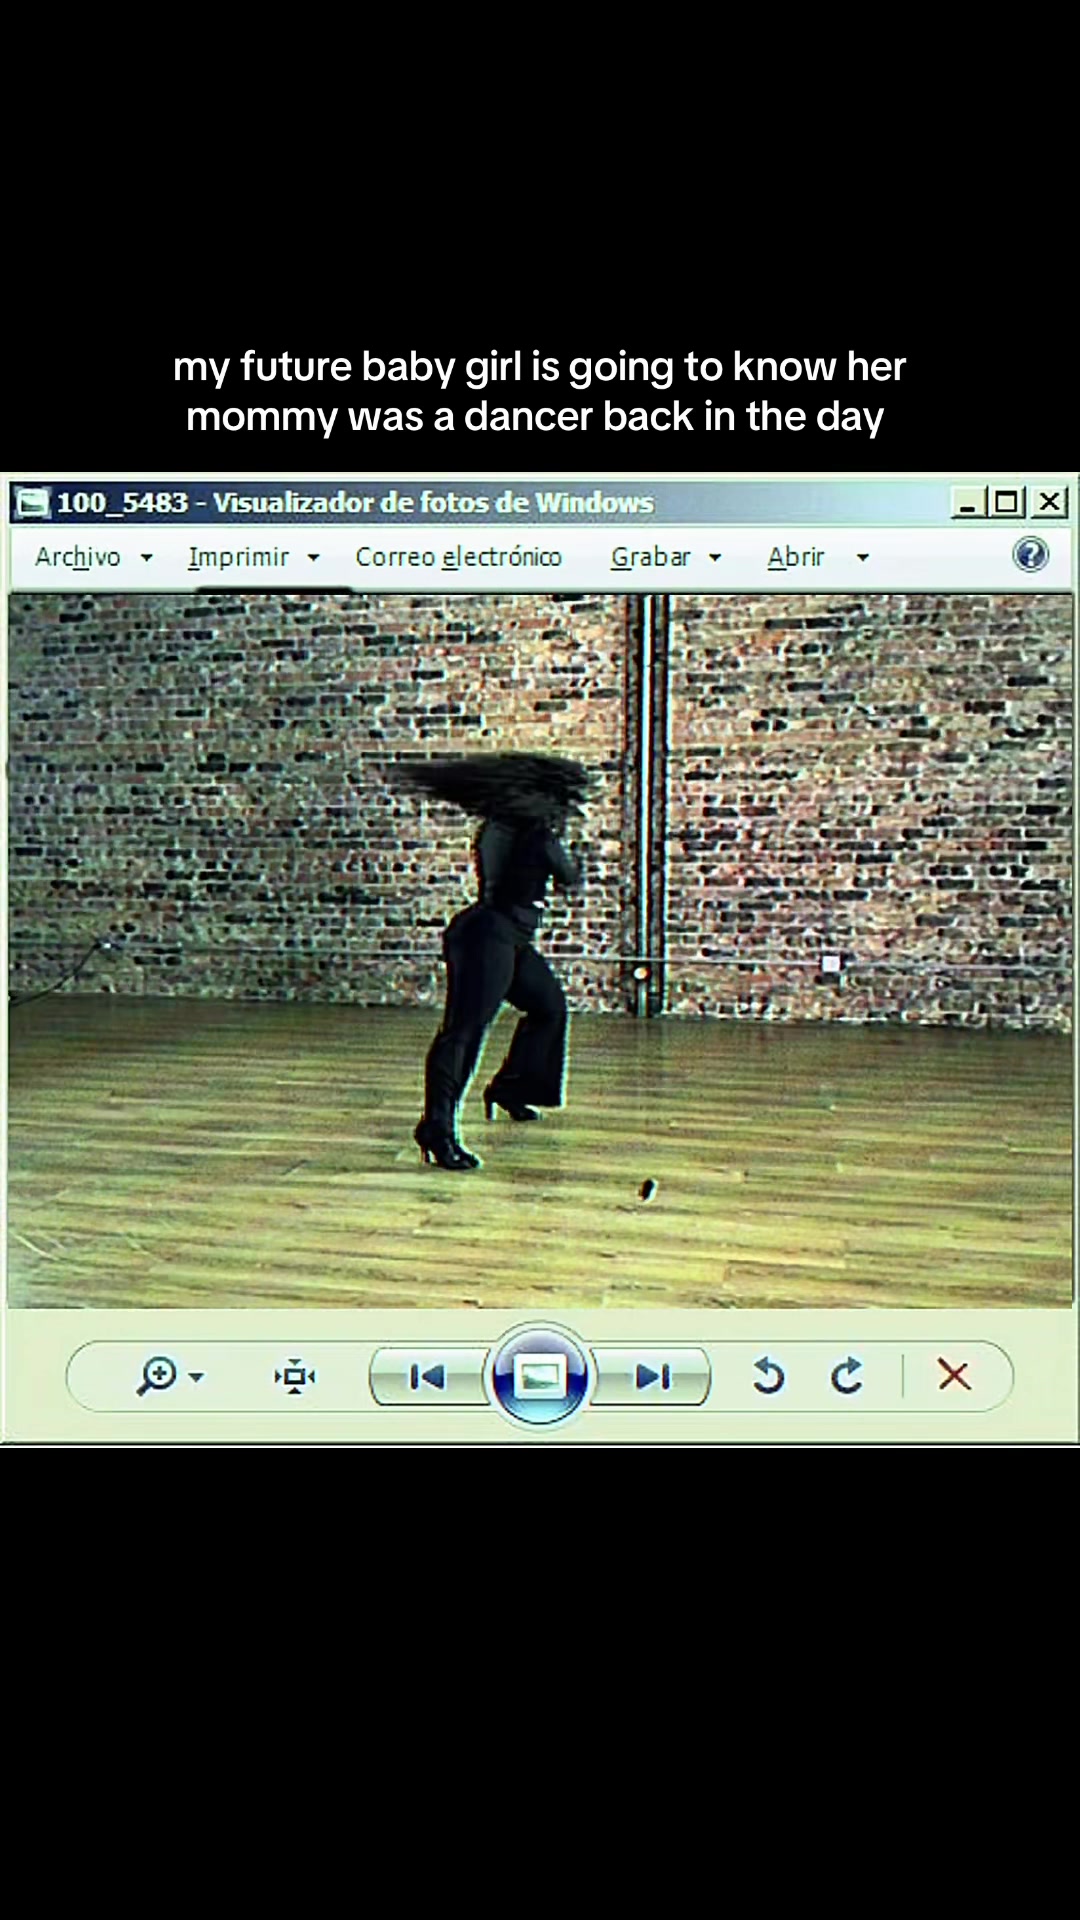Click the fit-to-window actual size icon
The height and width of the screenshot is (1920, 1080).
(x=295, y=1377)
